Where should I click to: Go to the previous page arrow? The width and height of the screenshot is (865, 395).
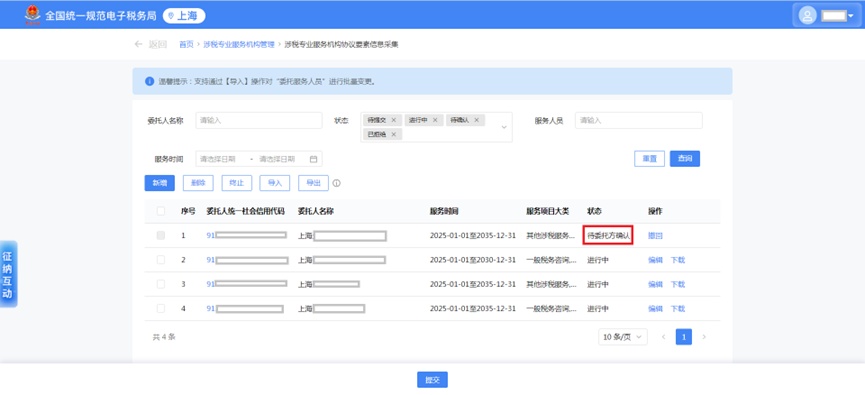pyautogui.click(x=664, y=337)
